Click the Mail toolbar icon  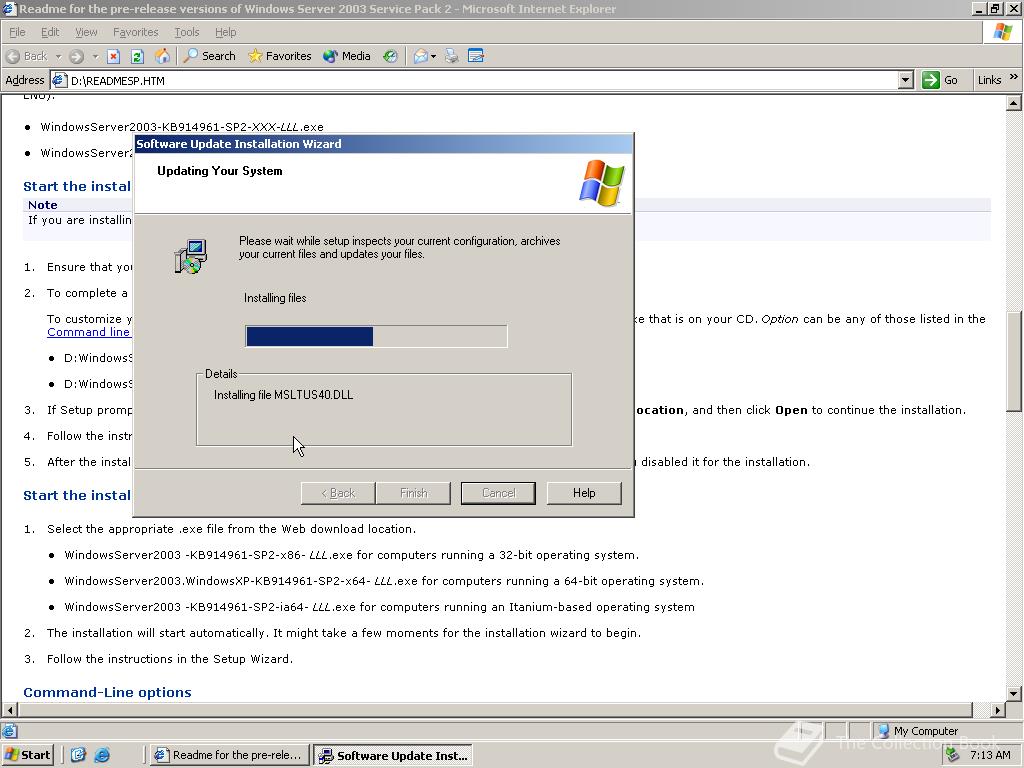(421, 56)
